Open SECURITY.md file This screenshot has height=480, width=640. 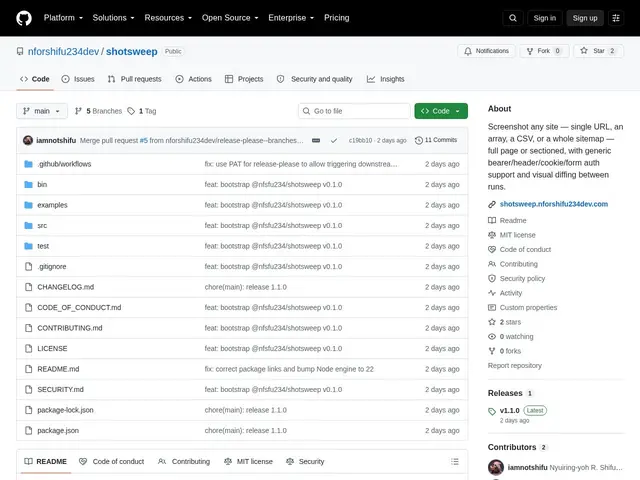(60, 389)
